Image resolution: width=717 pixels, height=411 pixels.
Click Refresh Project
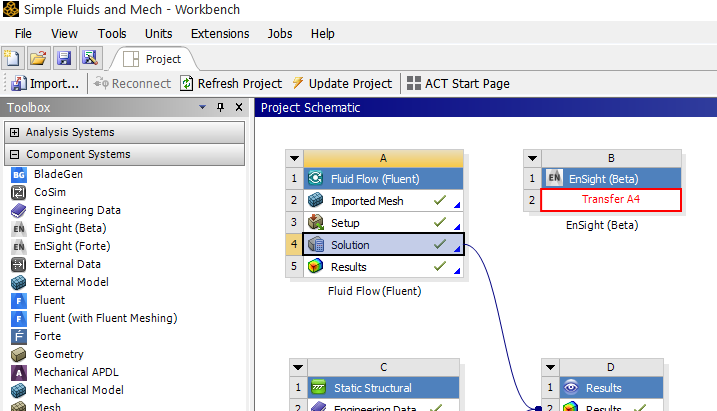pos(231,84)
